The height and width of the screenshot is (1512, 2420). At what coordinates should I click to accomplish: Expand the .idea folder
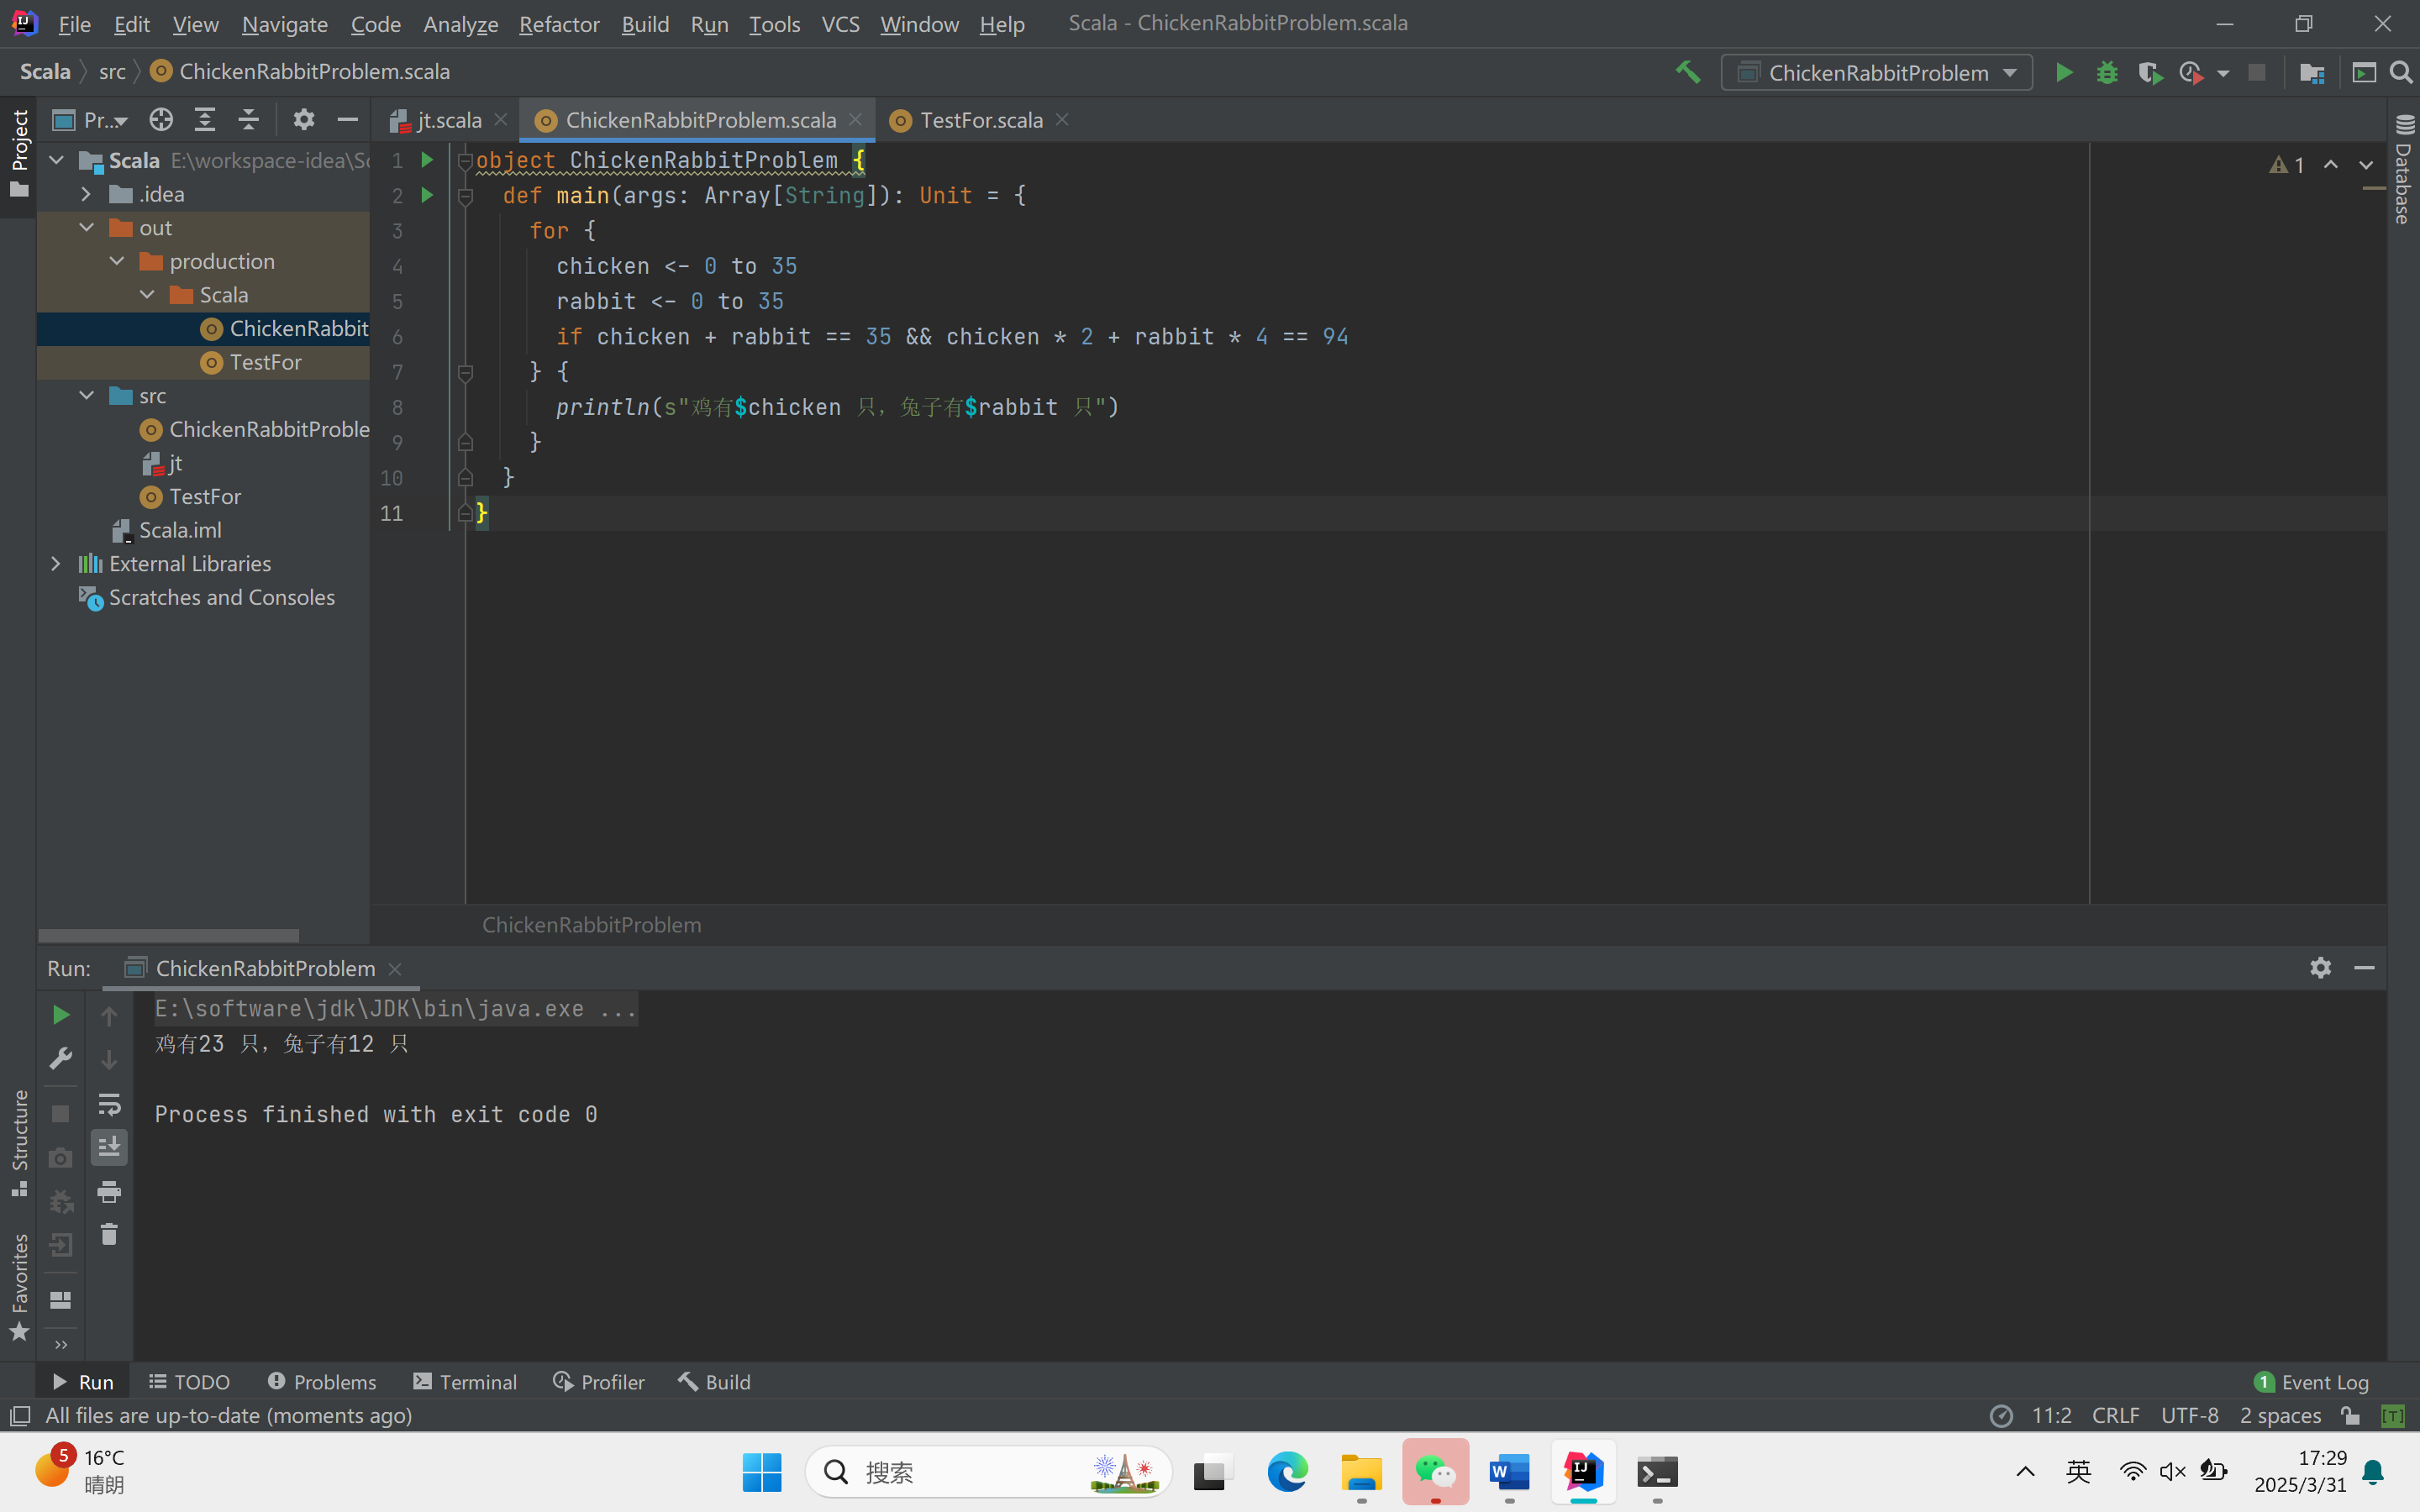coord(86,194)
